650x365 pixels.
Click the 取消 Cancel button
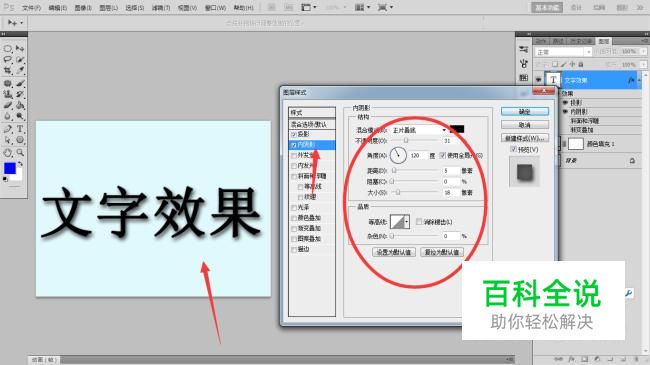coord(525,125)
